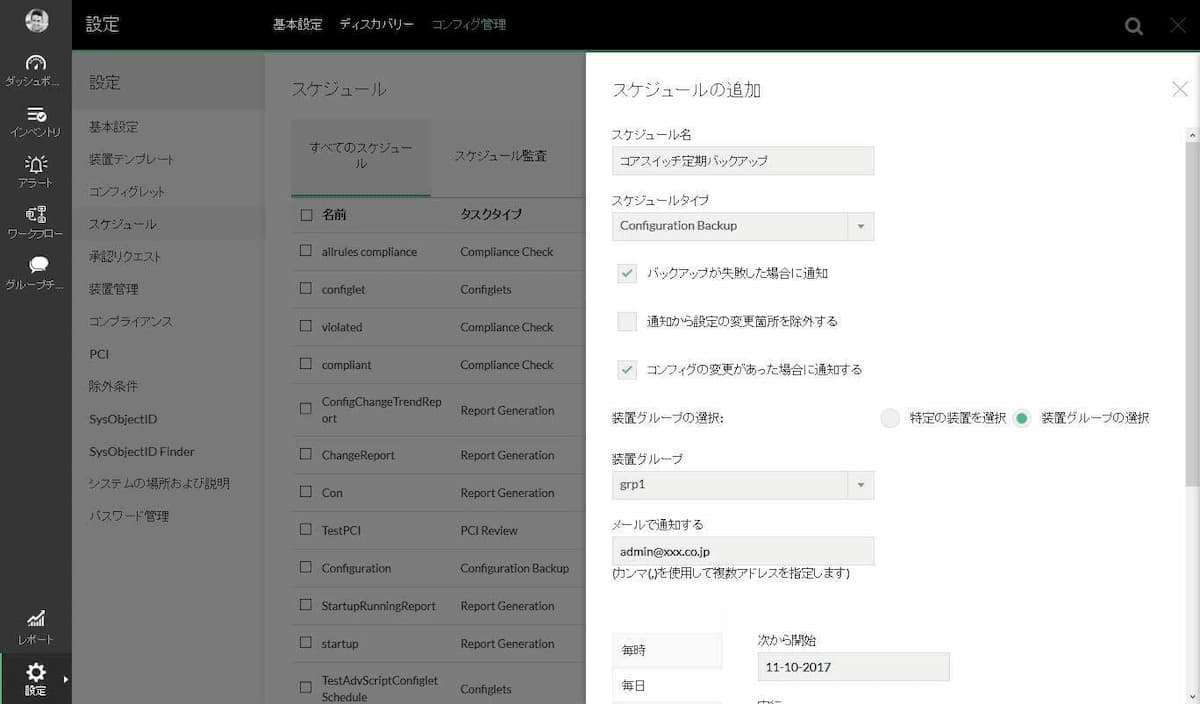Select the インベントリ sidebar icon
The width and height of the screenshot is (1200, 704).
tap(36, 115)
